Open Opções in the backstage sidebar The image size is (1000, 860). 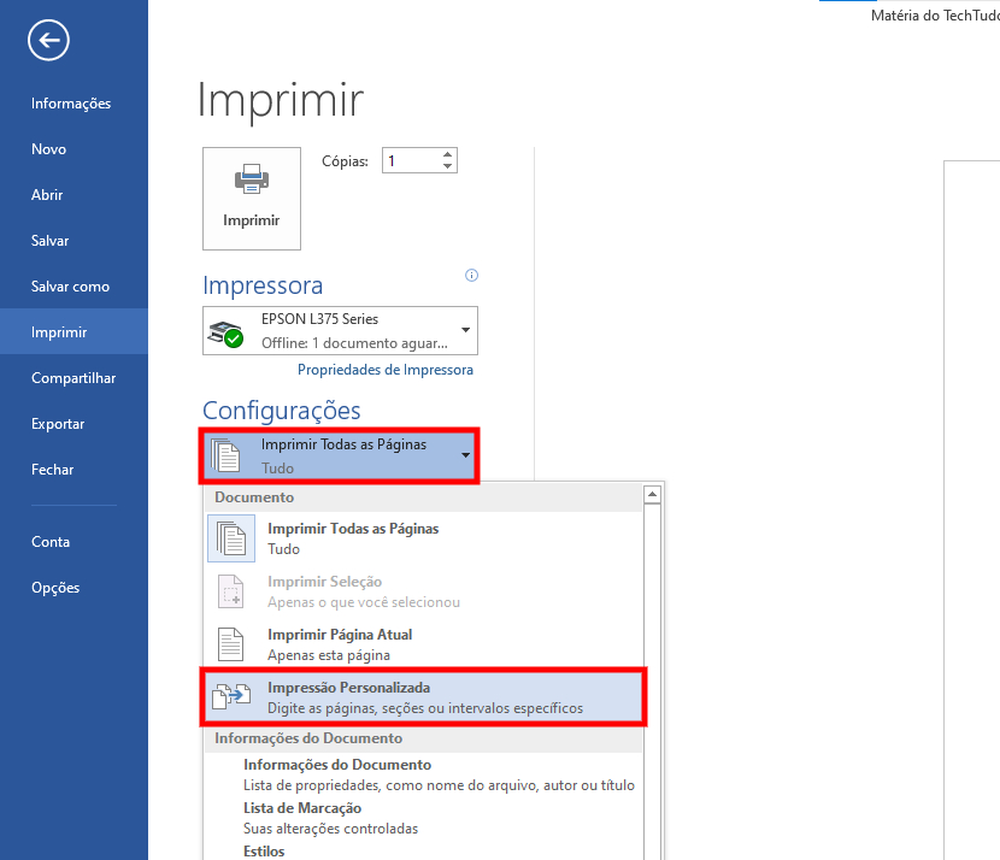pos(55,587)
